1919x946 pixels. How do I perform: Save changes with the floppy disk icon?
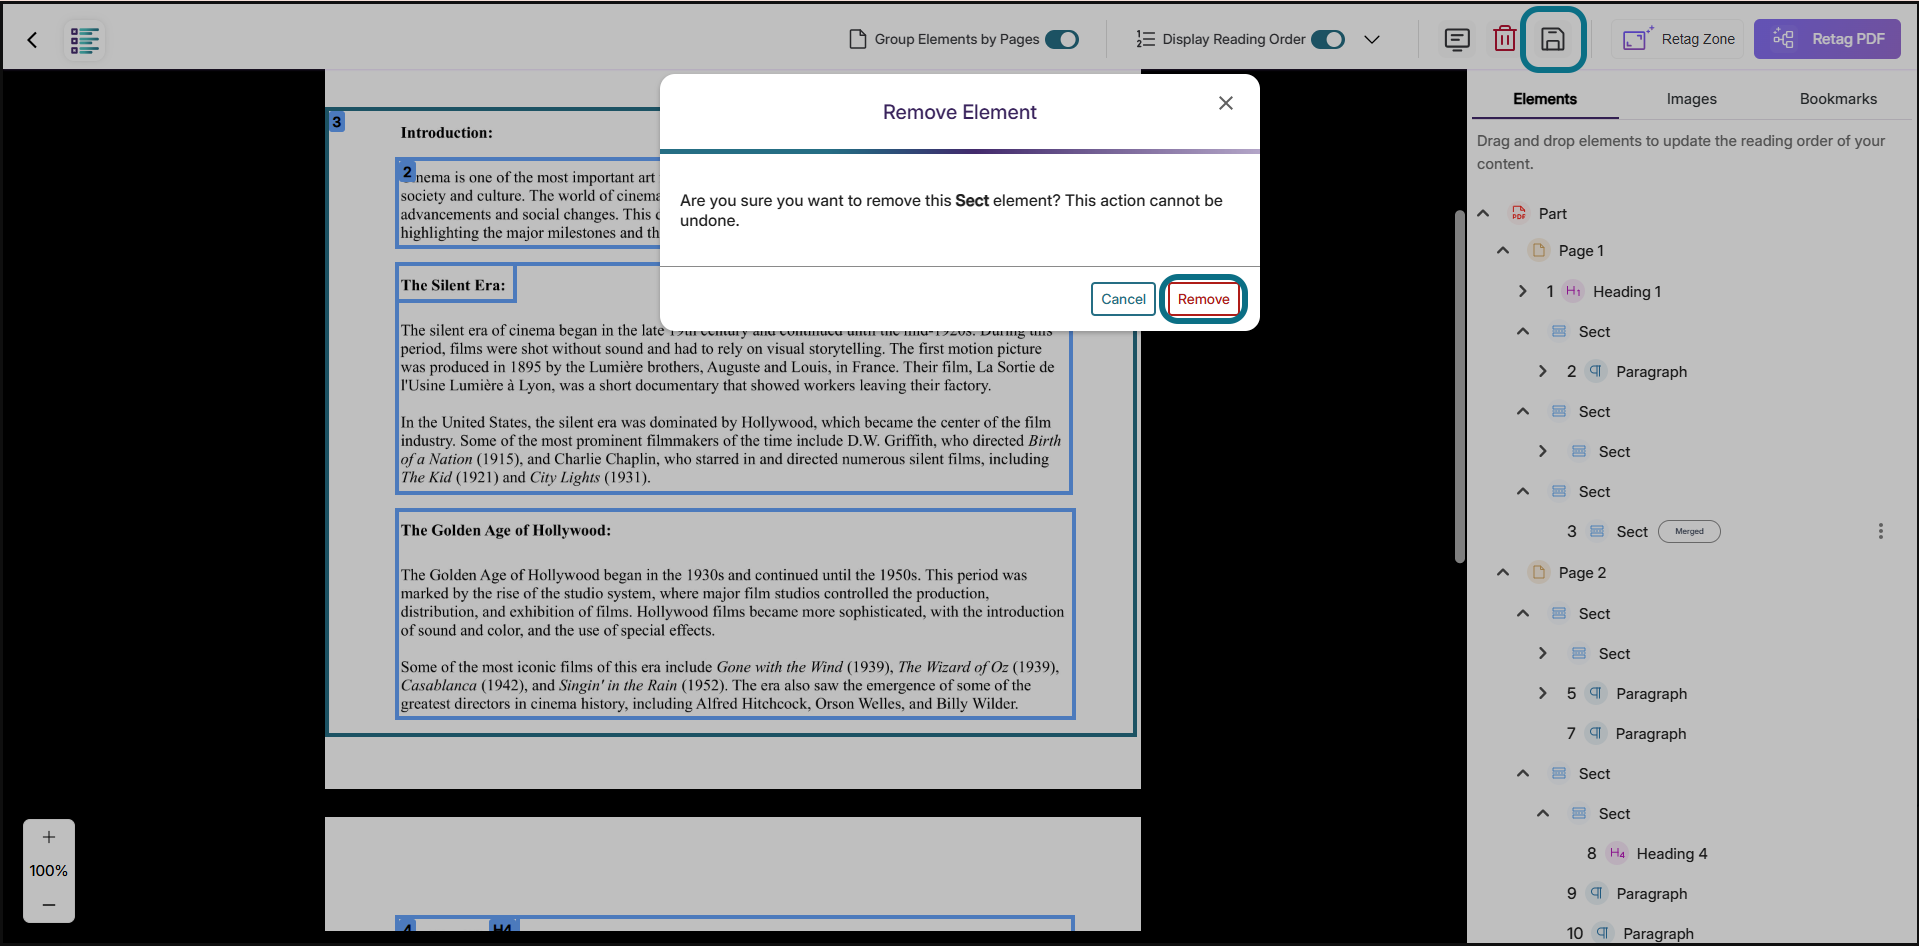pyautogui.click(x=1552, y=39)
